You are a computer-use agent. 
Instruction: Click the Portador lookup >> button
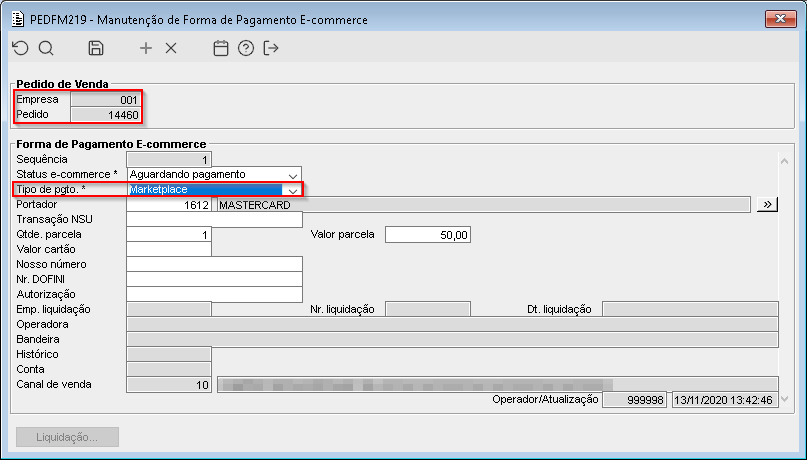point(767,205)
